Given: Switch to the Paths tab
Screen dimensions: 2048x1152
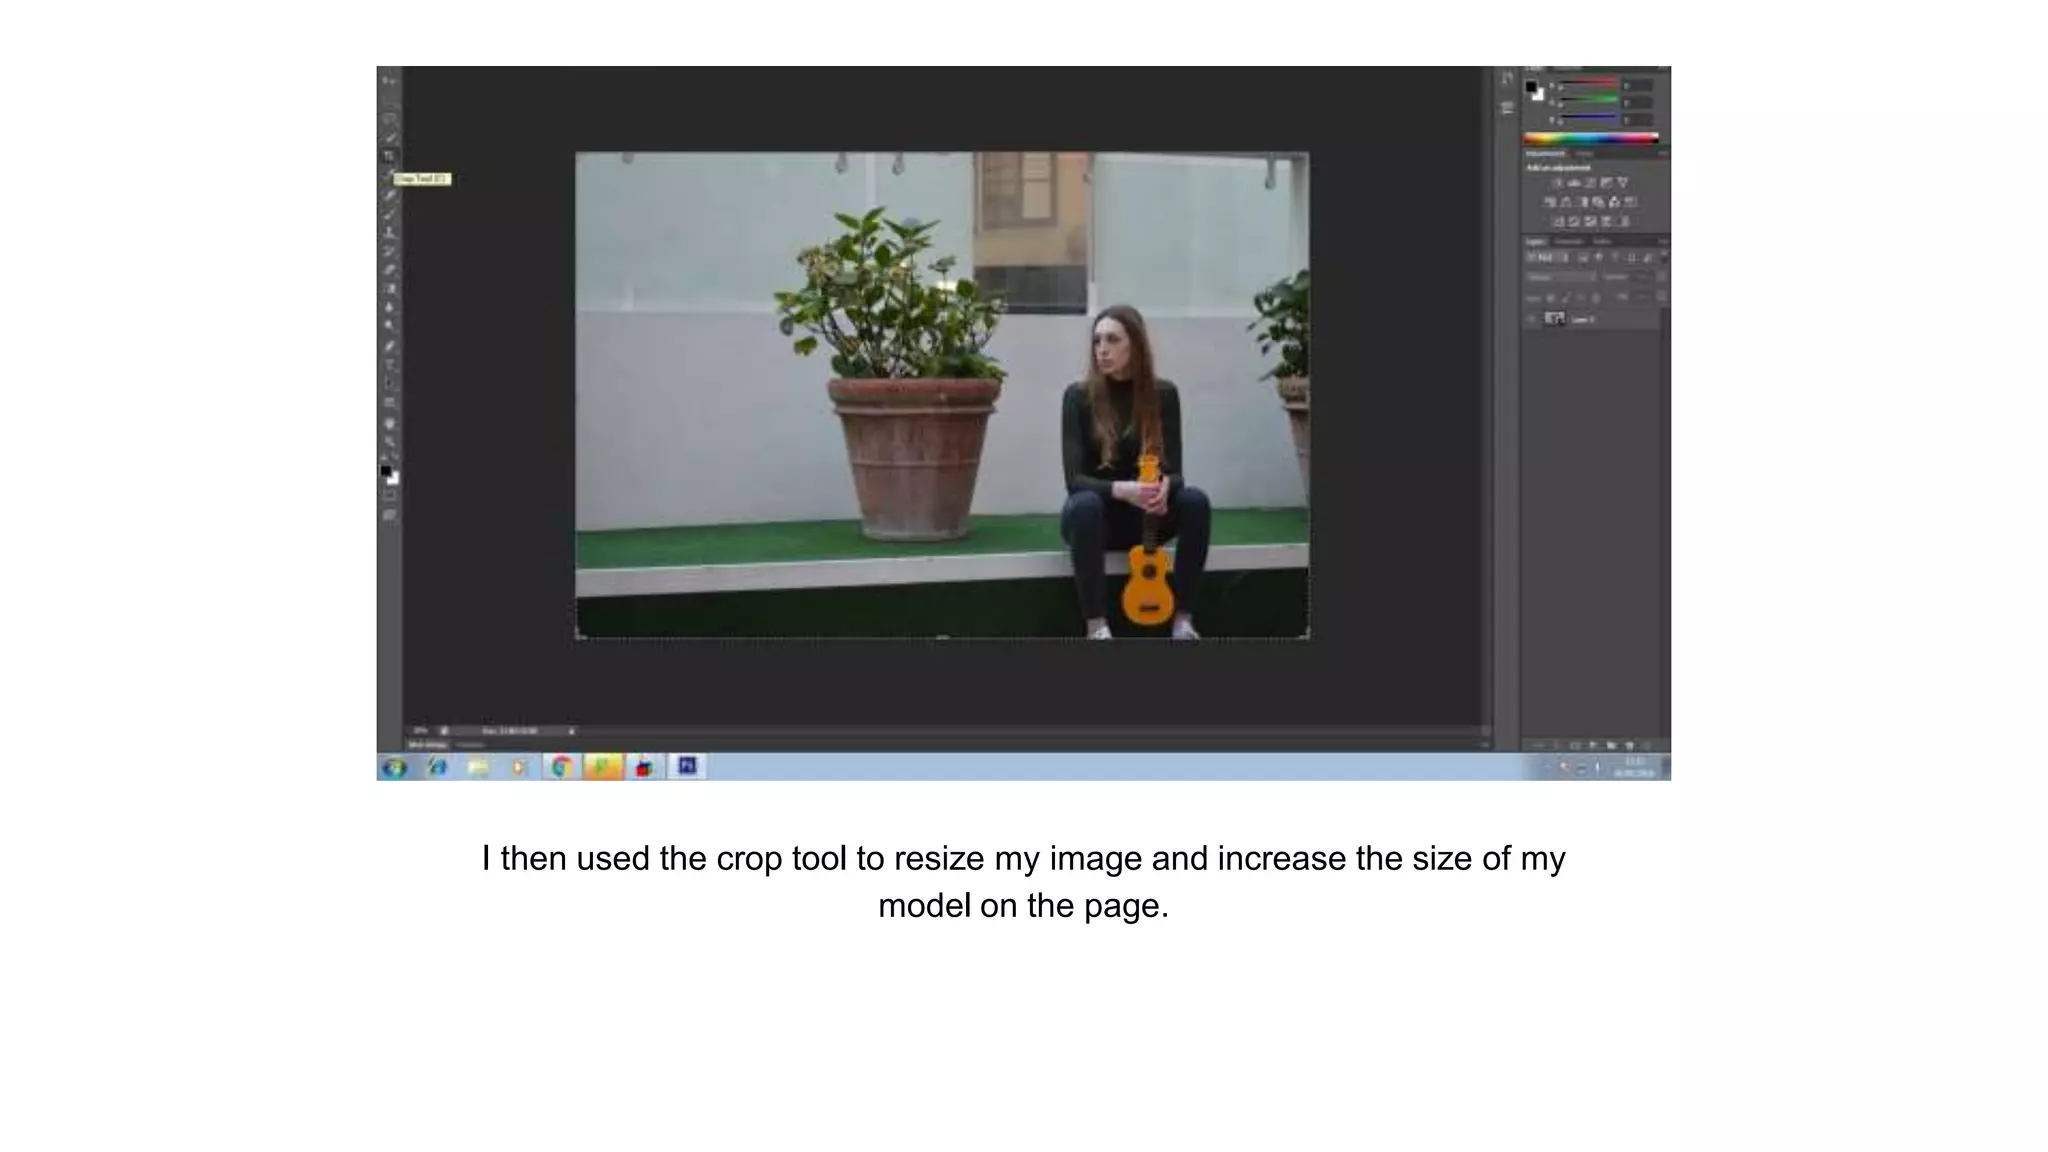Looking at the screenshot, I should point(1602,241).
